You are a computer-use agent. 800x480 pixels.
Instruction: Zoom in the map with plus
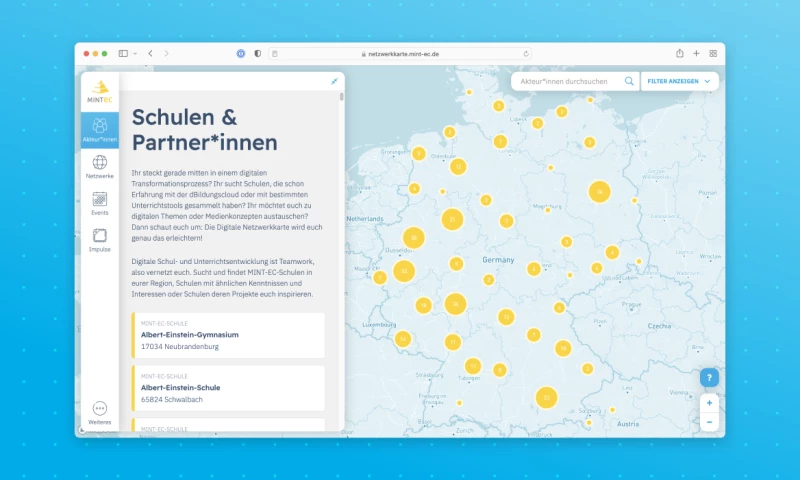tap(709, 403)
